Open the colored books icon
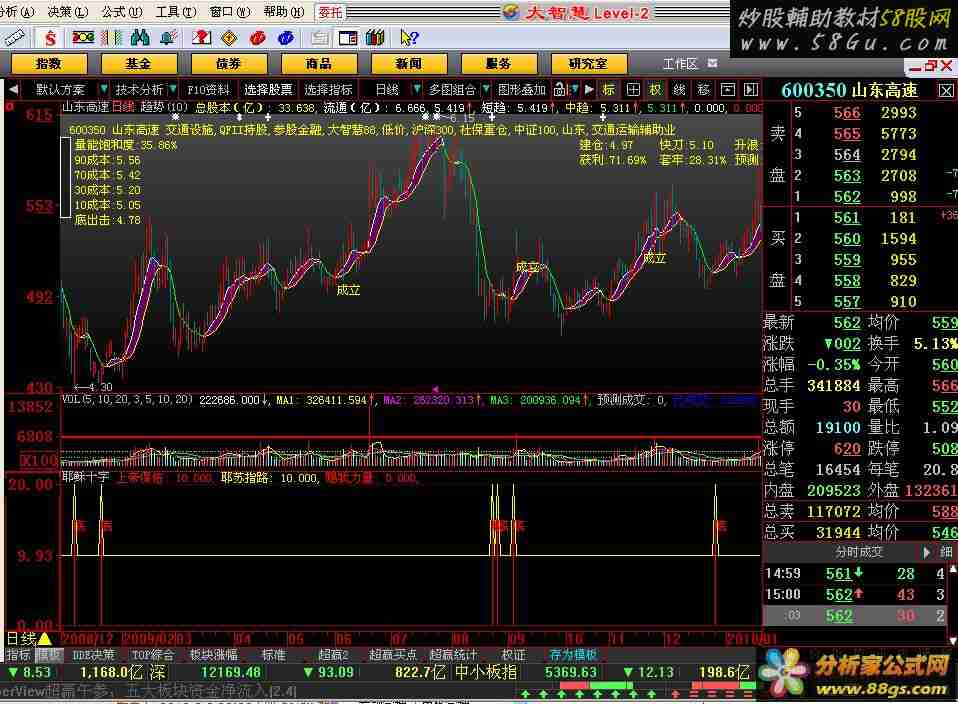 click(x=375, y=38)
